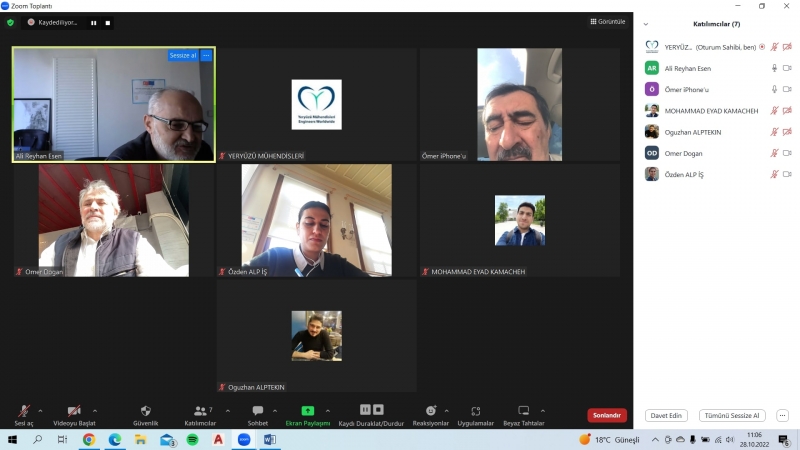This screenshot has height=450, width=800.
Task: Expand arrow next to Katılımcılar toolbar button
Action: [228, 411]
